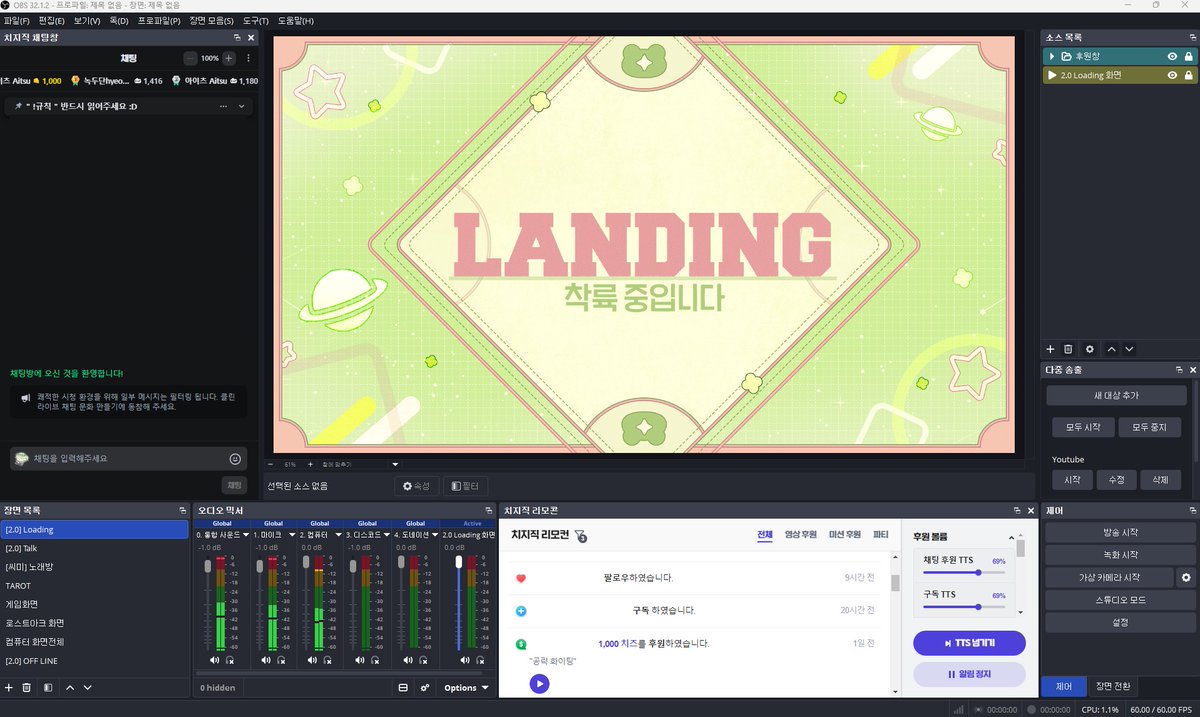Mute the 0. 통합 사운드 channel

tap(215, 661)
